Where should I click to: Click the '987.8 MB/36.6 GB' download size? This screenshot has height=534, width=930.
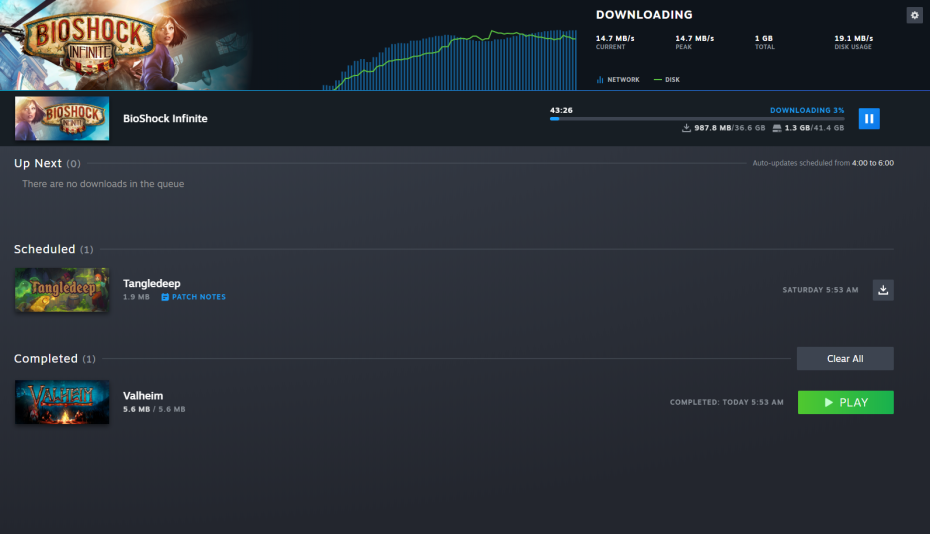click(724, 128)
